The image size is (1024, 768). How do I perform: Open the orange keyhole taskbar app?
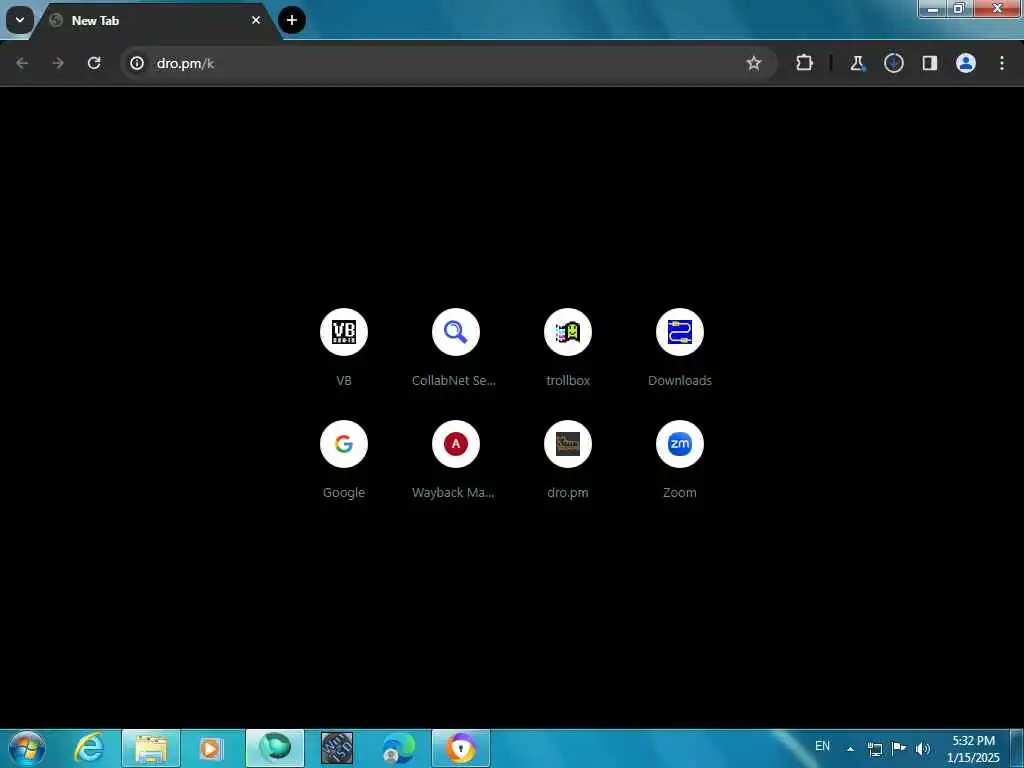[x=461, y=748]
